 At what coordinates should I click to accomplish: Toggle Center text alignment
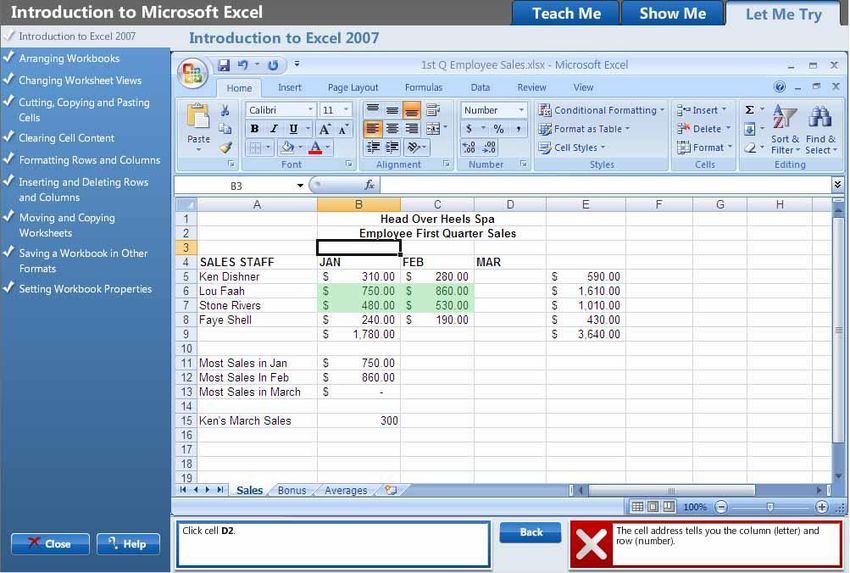(x=392, y=128)
